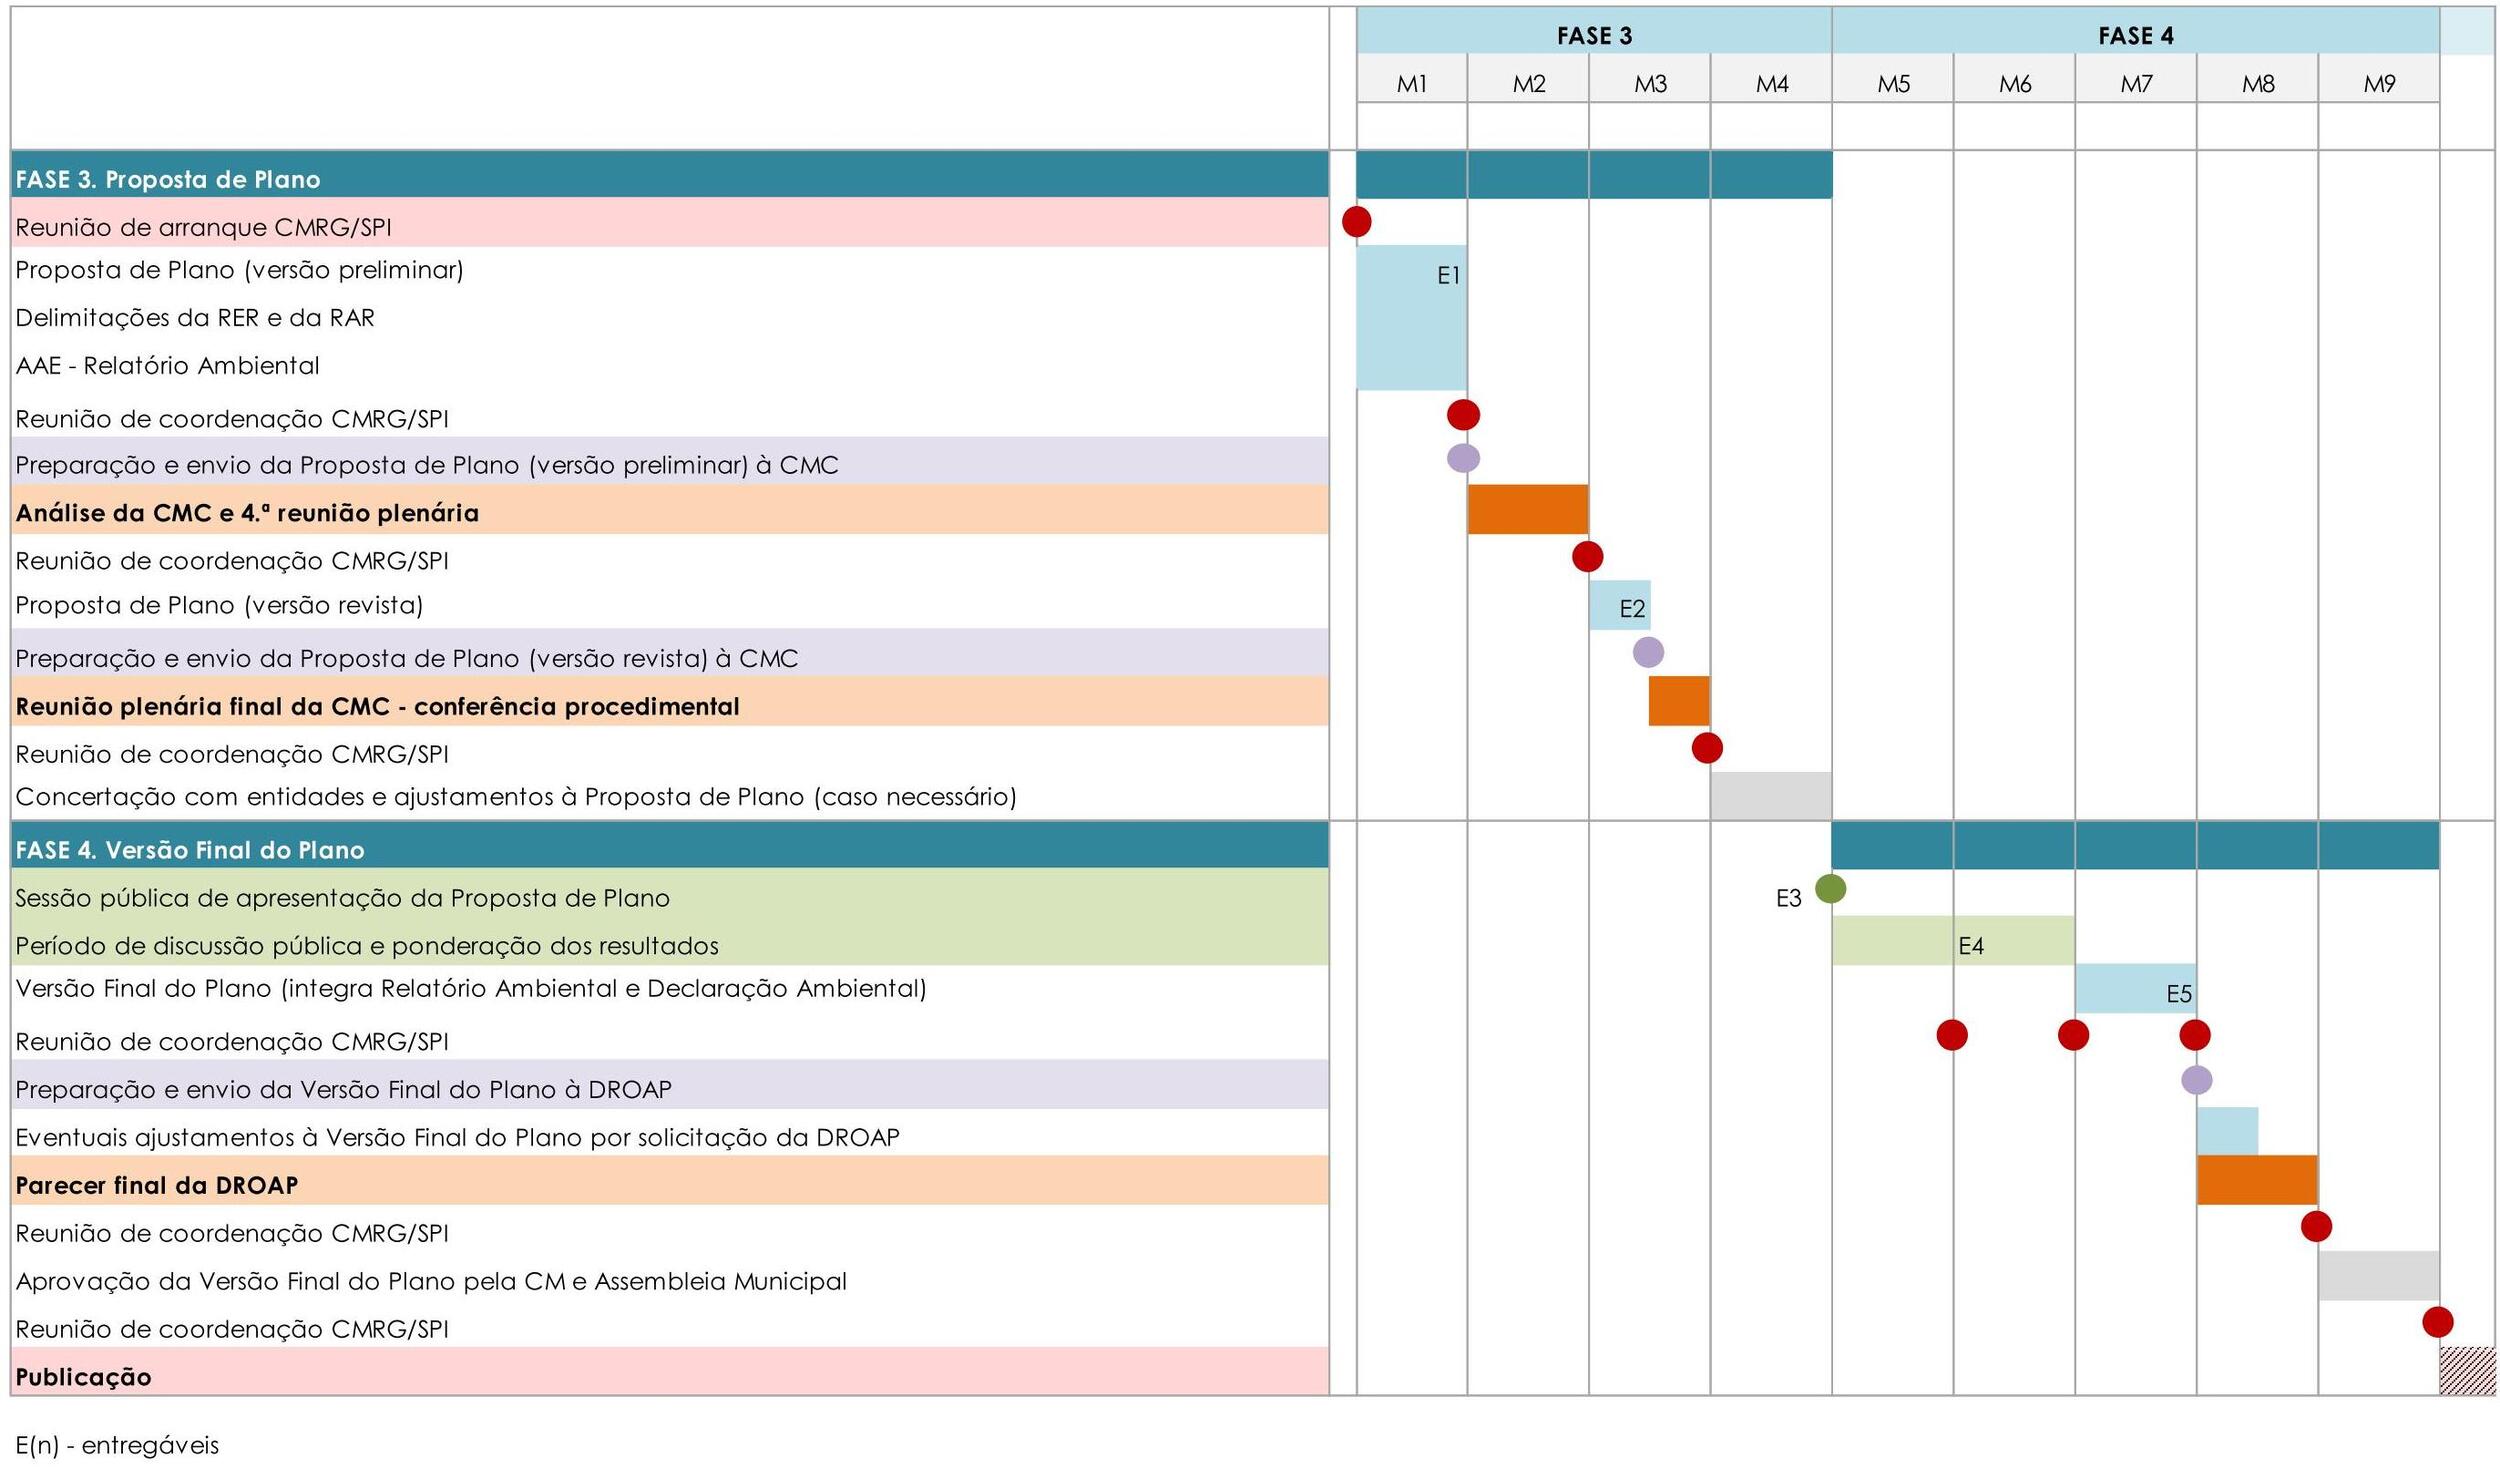The height and width of the screenshot is (1479, 2500).
Task: Click the E4 public discussion green bar
Action: 1952,940
